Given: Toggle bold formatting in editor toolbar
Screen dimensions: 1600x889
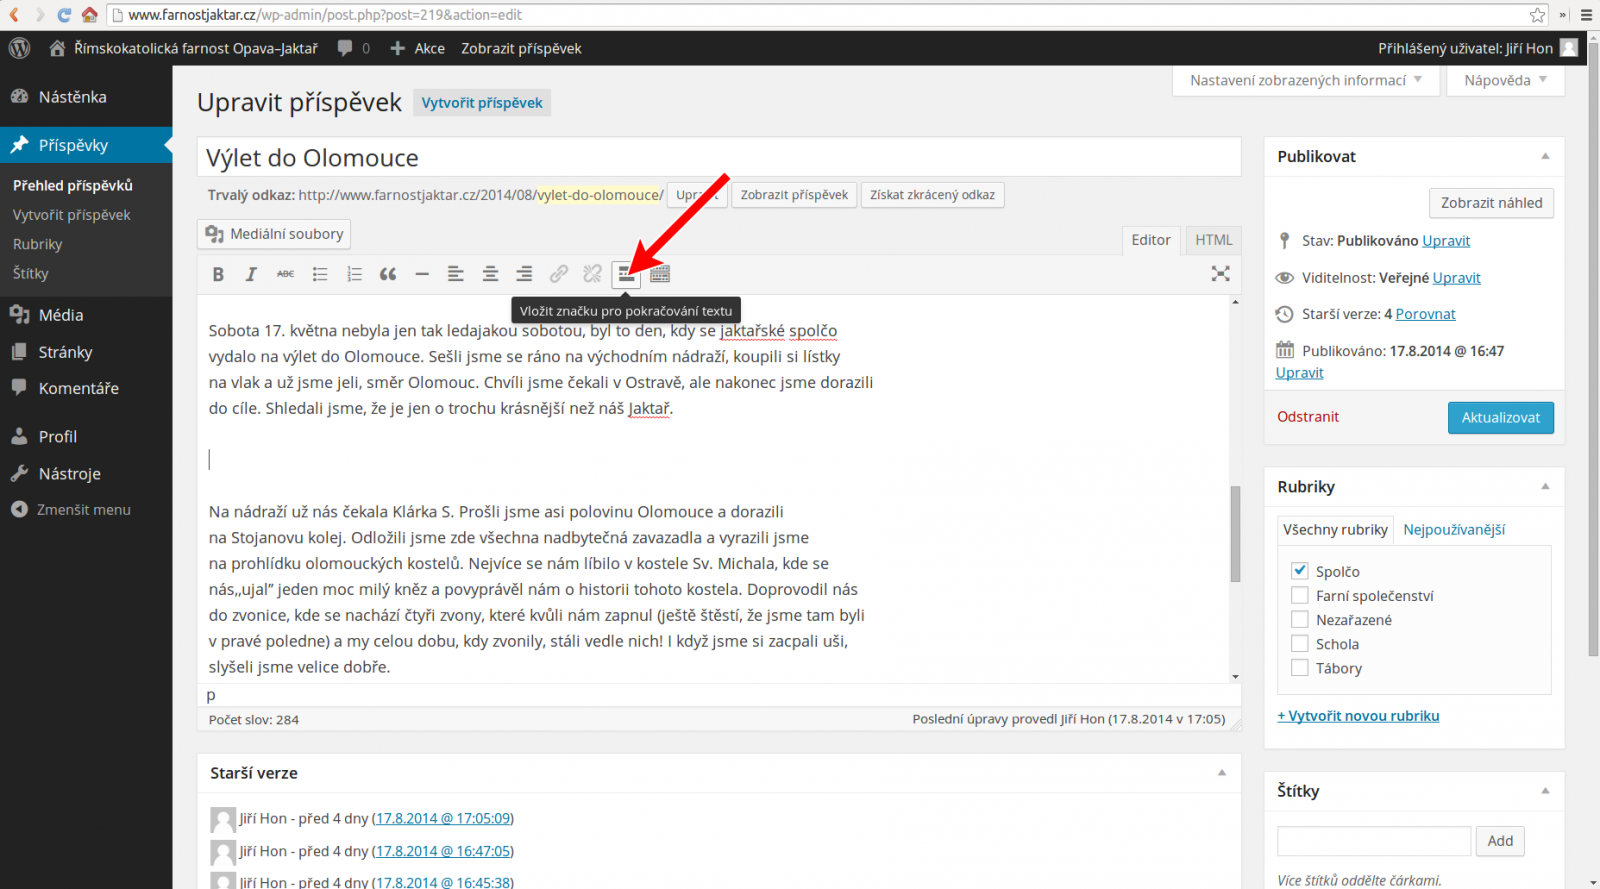Looking at the screenshot, I should pos(218,274).
